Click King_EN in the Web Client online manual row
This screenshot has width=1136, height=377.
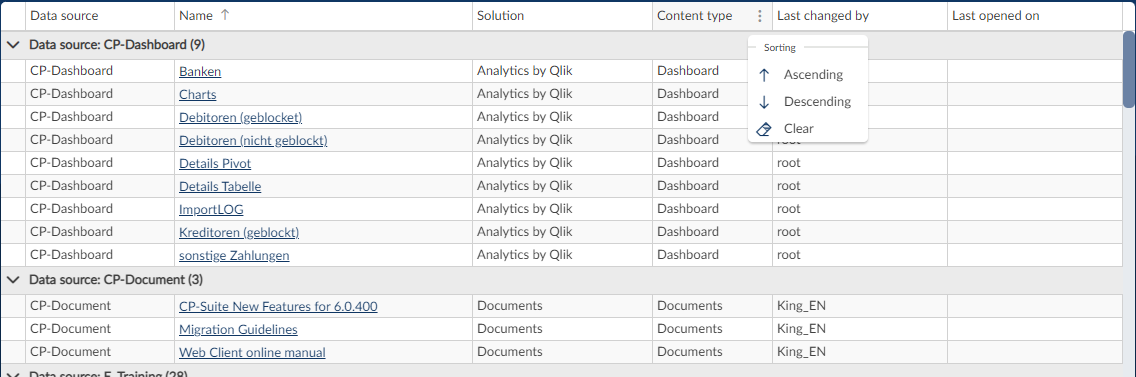(801, 352)
